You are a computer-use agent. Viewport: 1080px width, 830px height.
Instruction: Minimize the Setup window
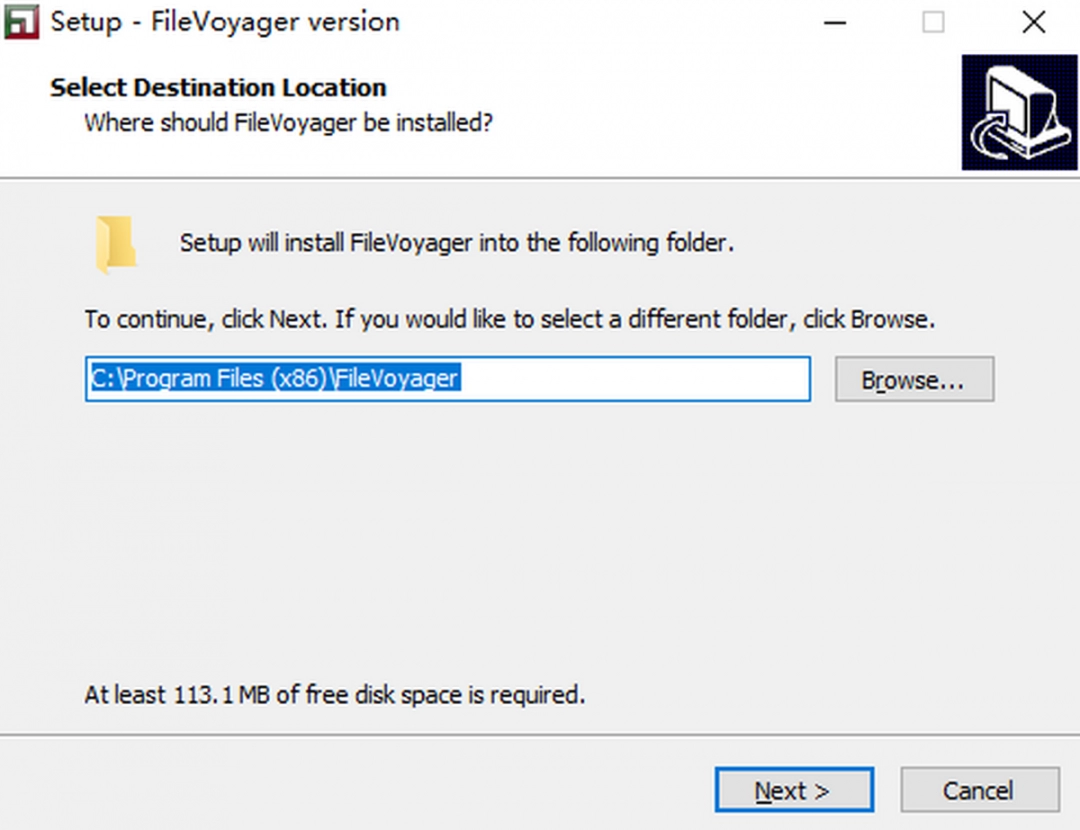pos(835,21)
